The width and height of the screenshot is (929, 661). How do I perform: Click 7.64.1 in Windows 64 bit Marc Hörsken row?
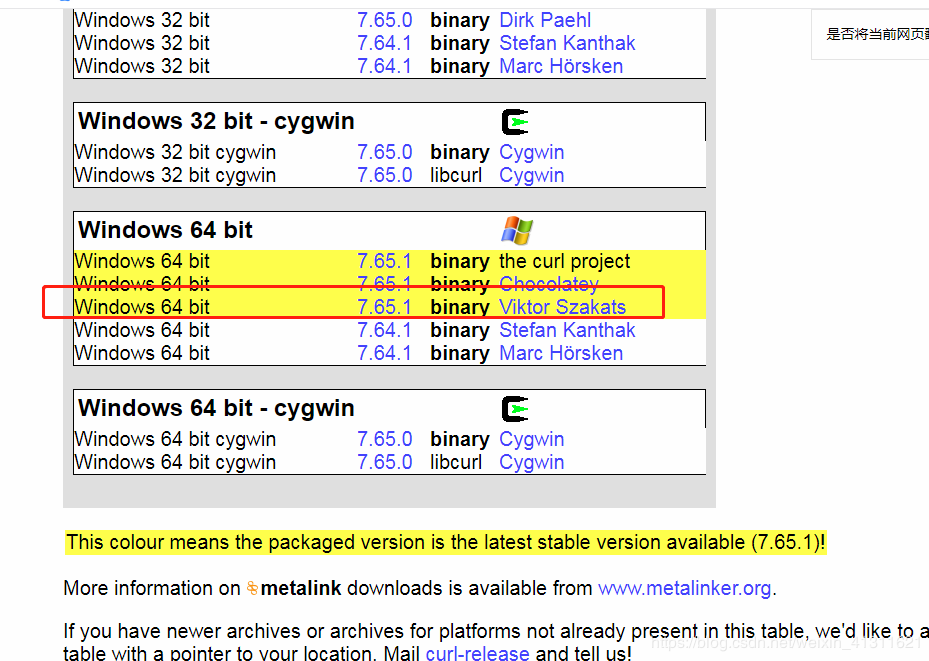click(x=385, y=353)
